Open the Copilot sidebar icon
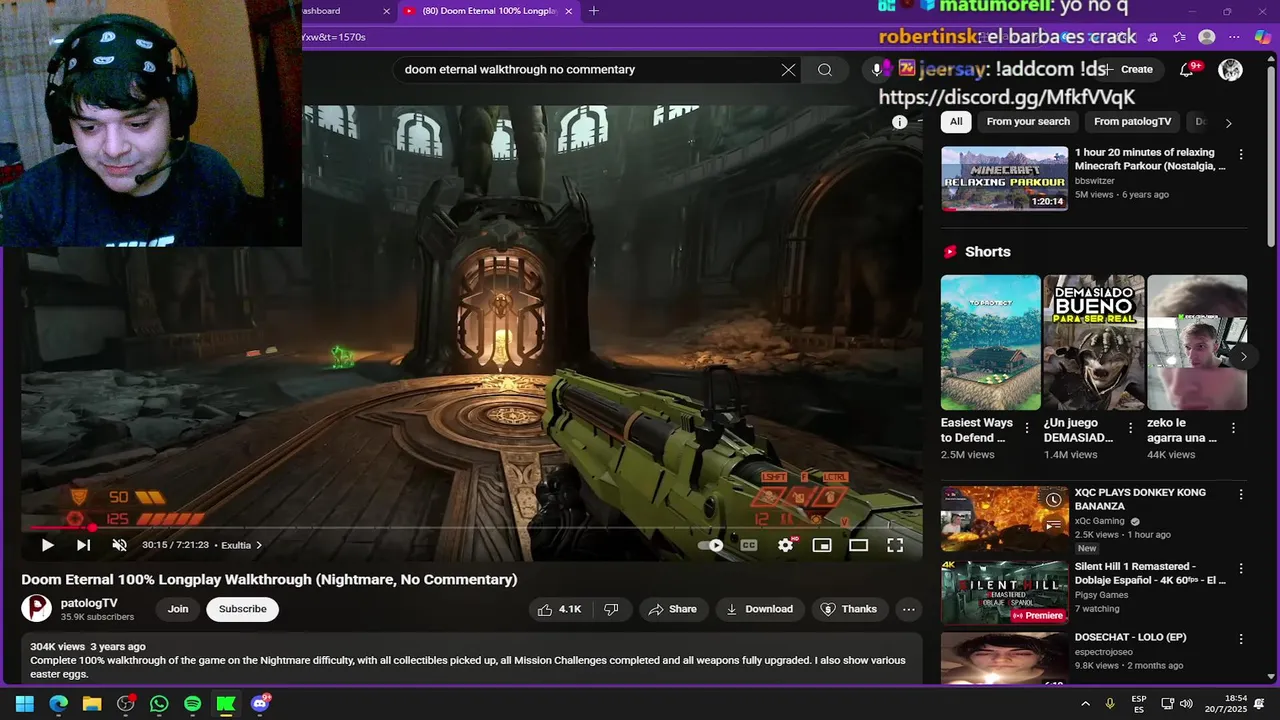The image size is (1280, 720). pos(1263,37)
